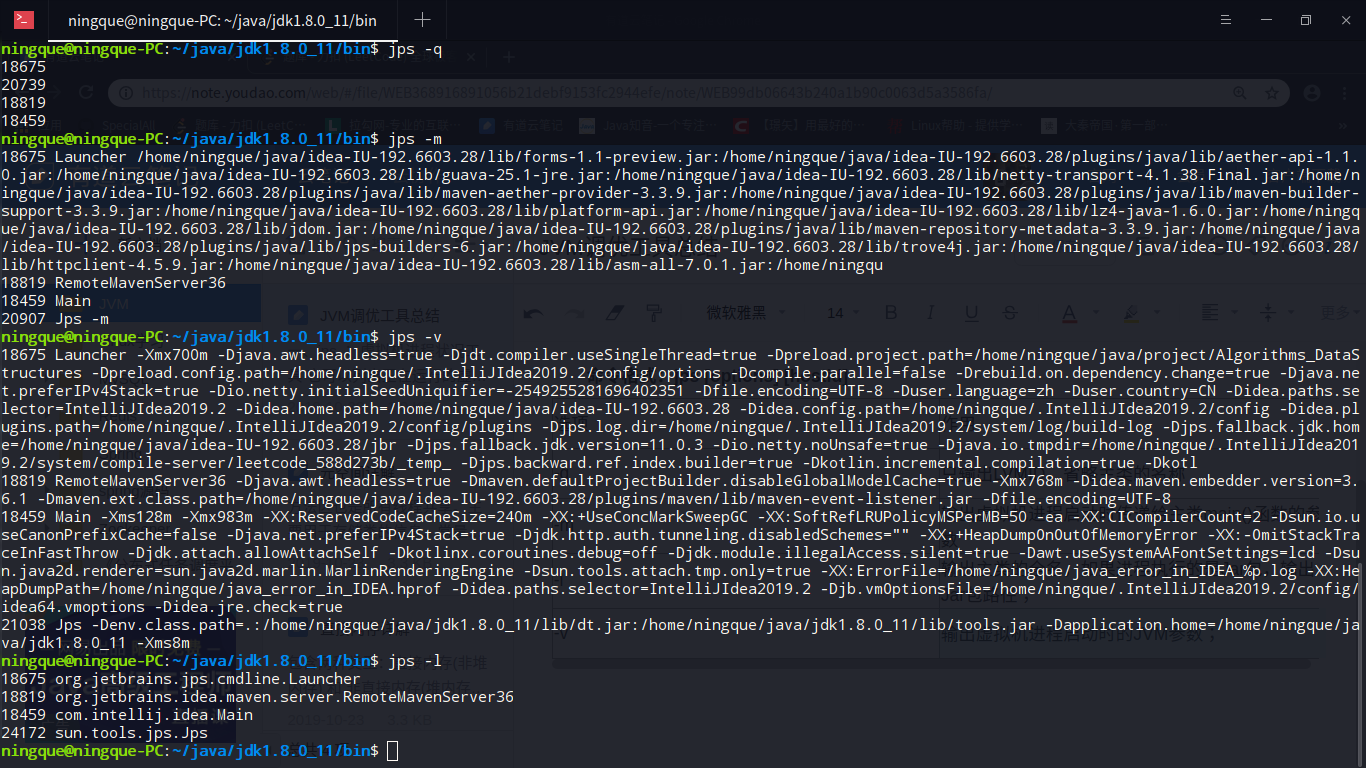Click '-Didea.jre.check=true' text
This screenshot has height=768, width=1366.
click(x=250, y=607)
